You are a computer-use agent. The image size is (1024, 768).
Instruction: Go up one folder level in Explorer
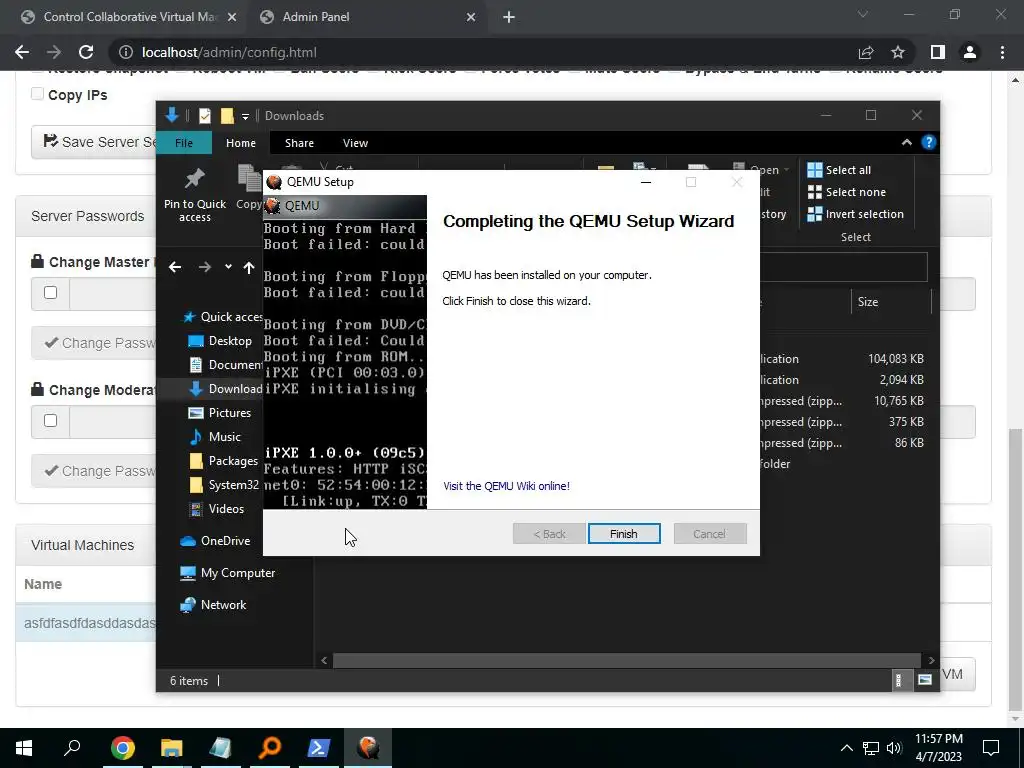click(x=249, y=267)
